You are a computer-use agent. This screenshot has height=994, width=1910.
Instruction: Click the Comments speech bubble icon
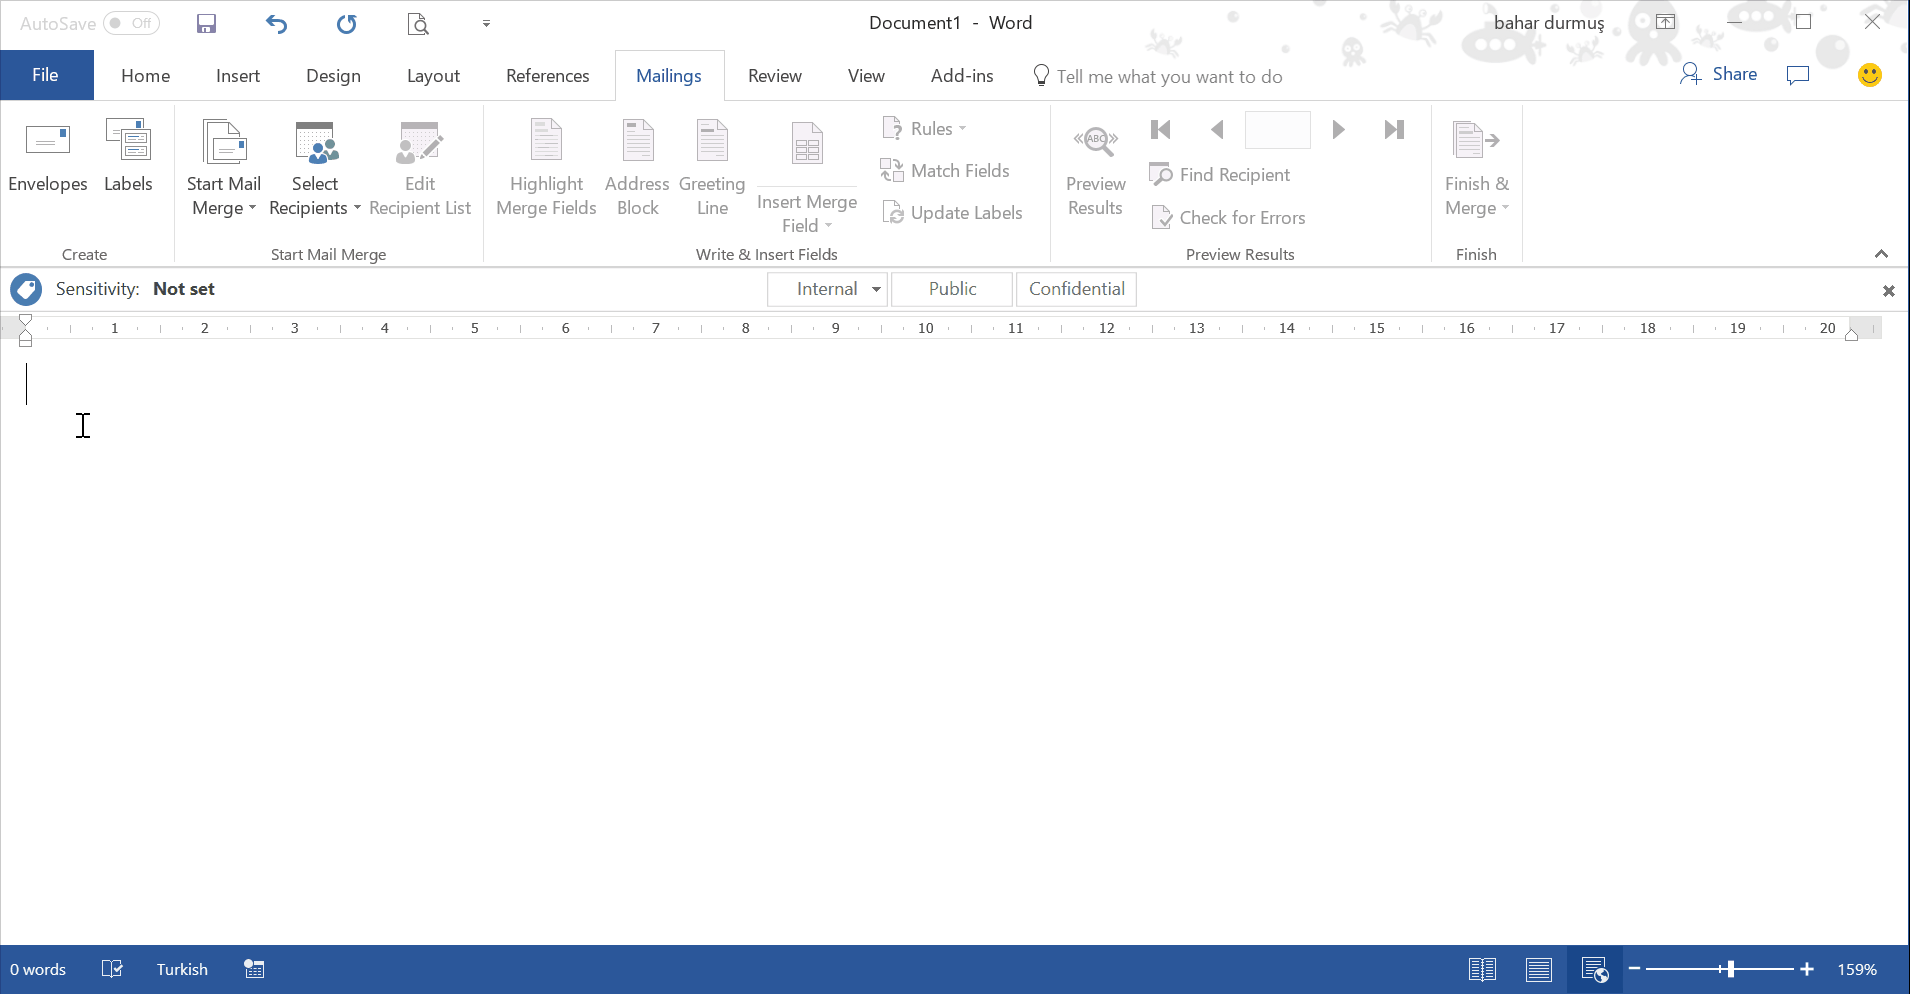(x=1798, y=75)
